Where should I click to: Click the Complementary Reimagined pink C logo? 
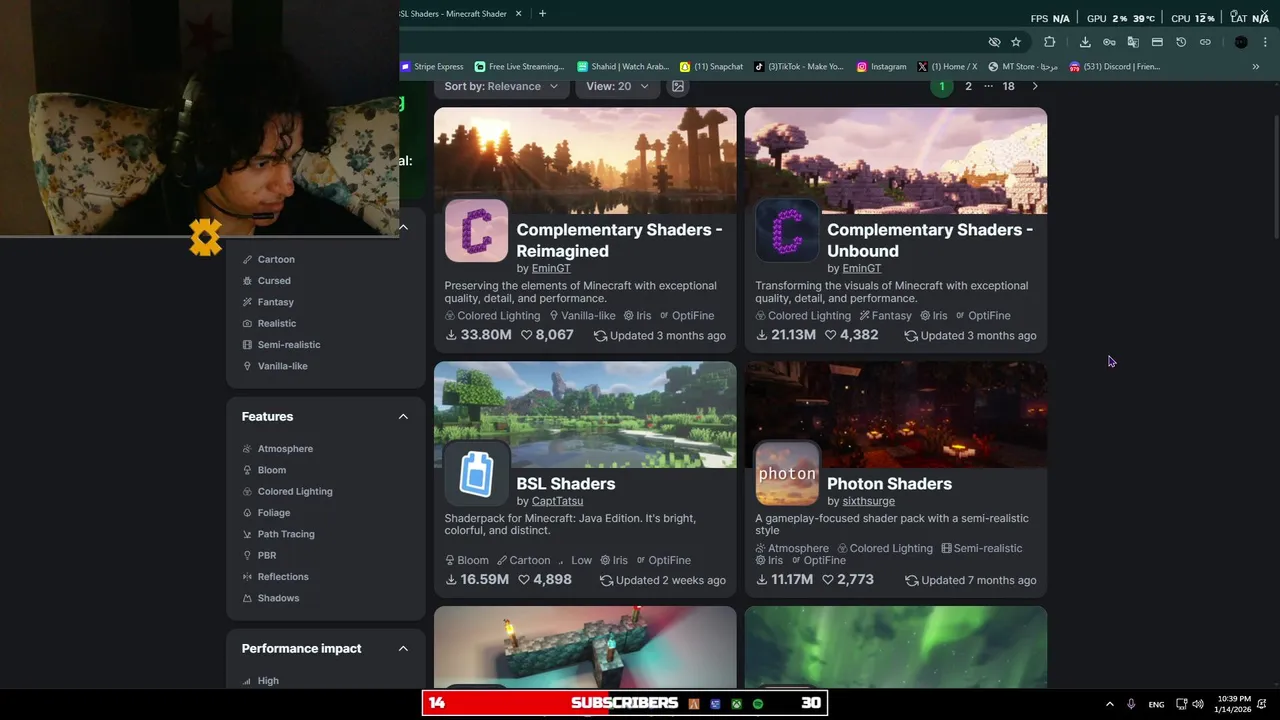tap(476, 231)
